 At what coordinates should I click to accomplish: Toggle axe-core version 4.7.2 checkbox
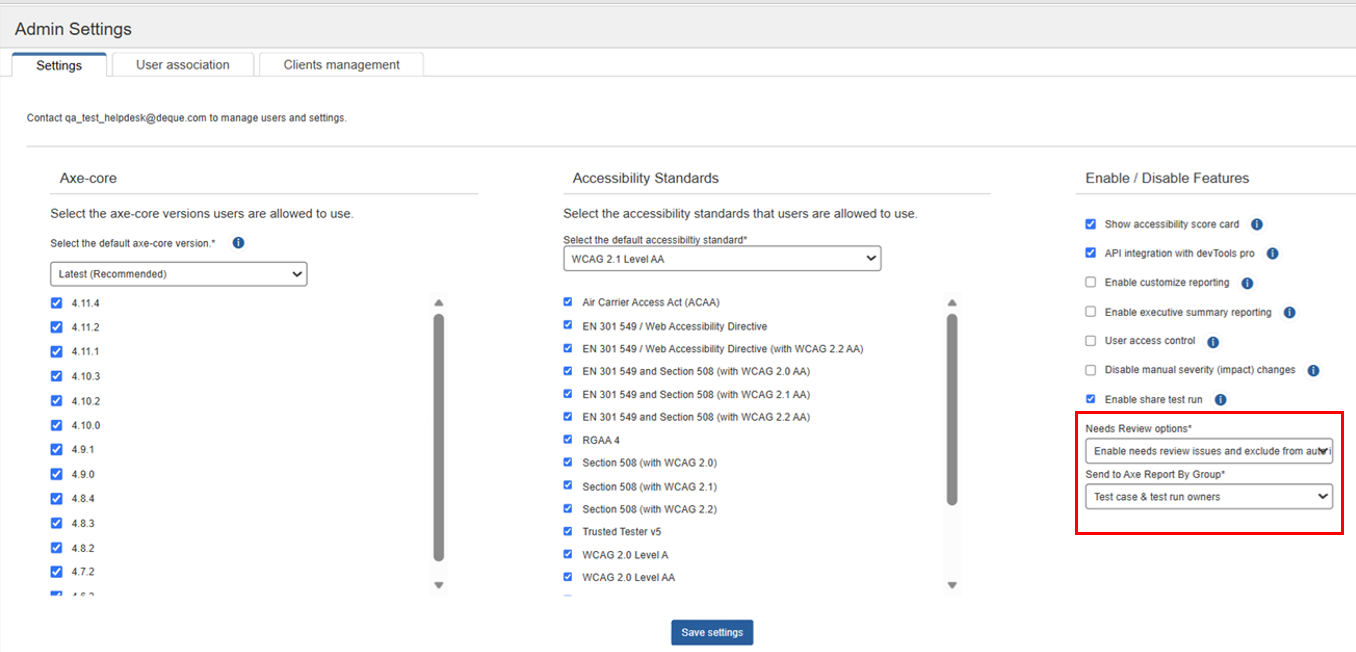(57, 572)
